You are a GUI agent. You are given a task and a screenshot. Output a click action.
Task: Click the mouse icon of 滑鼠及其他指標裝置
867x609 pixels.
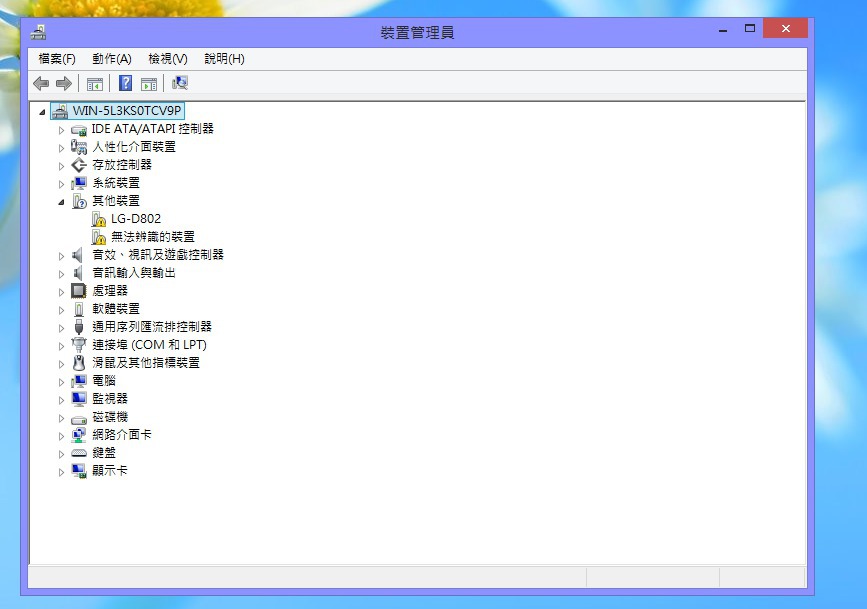[x=79, y=363]
